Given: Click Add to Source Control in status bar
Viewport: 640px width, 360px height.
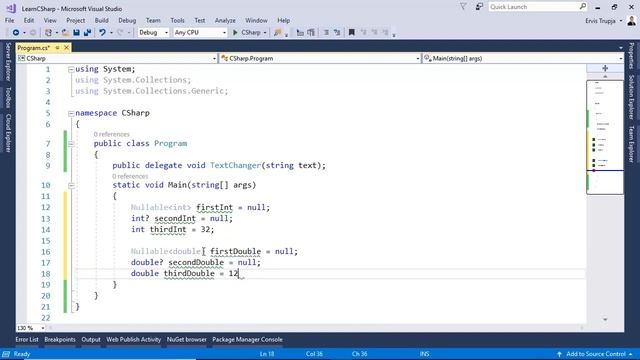Looking at the screenshot, I should 596,354.
